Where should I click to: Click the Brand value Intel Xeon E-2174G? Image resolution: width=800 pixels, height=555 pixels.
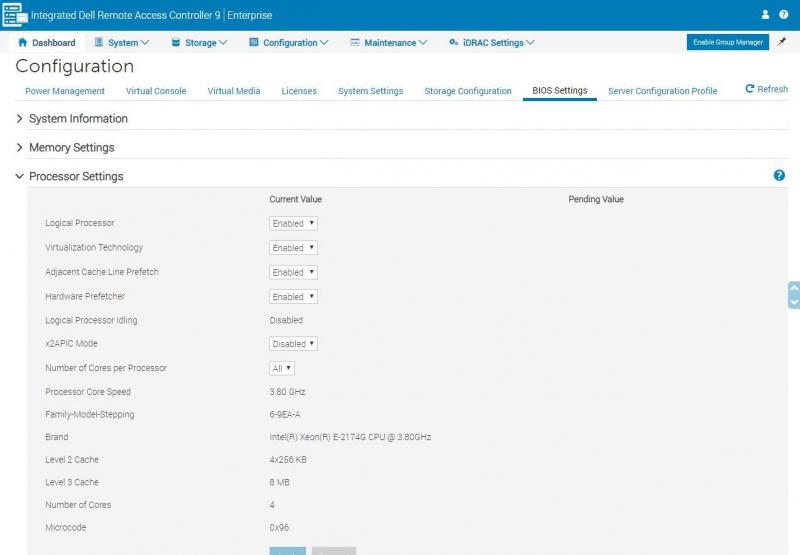click(350, 437)
